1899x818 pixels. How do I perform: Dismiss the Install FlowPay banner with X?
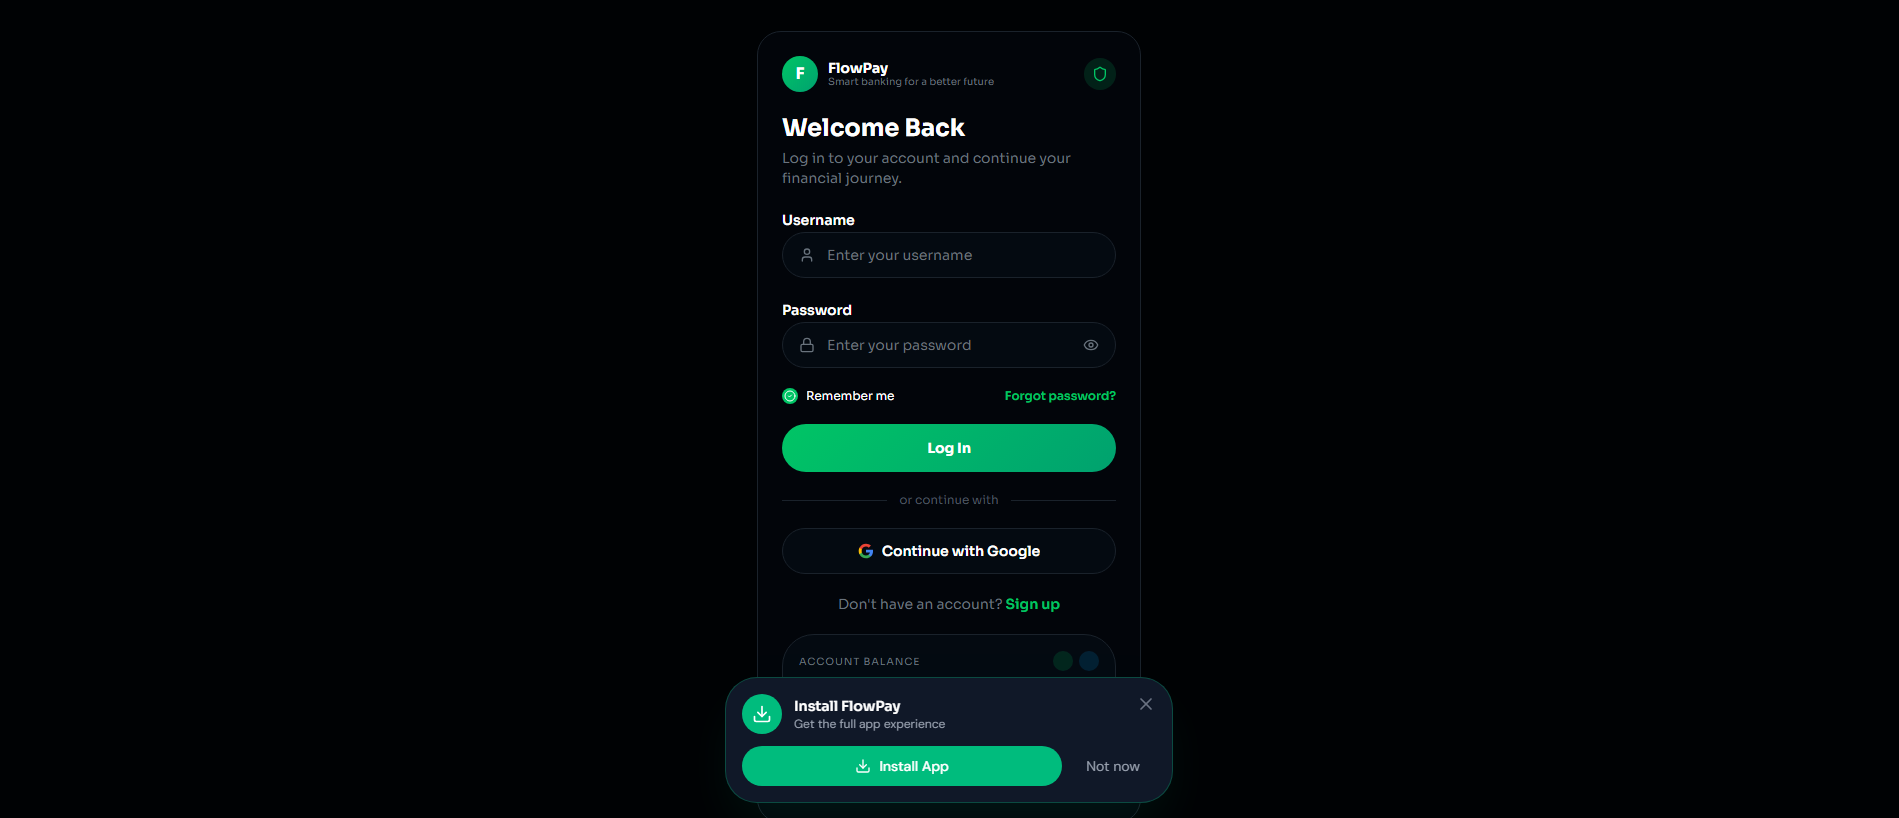click(1146, 704)
